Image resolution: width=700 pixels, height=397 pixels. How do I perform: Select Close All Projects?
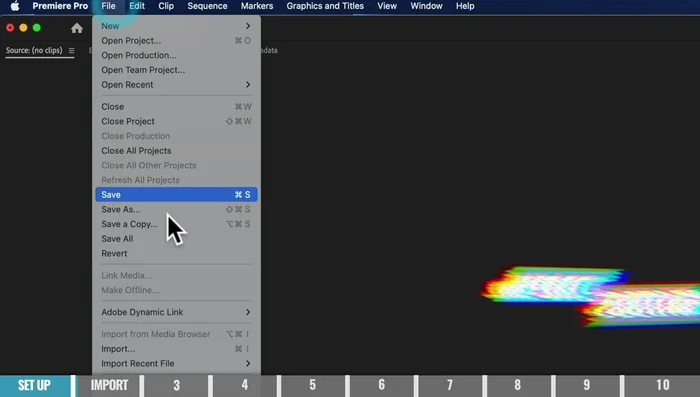[176, 151]
